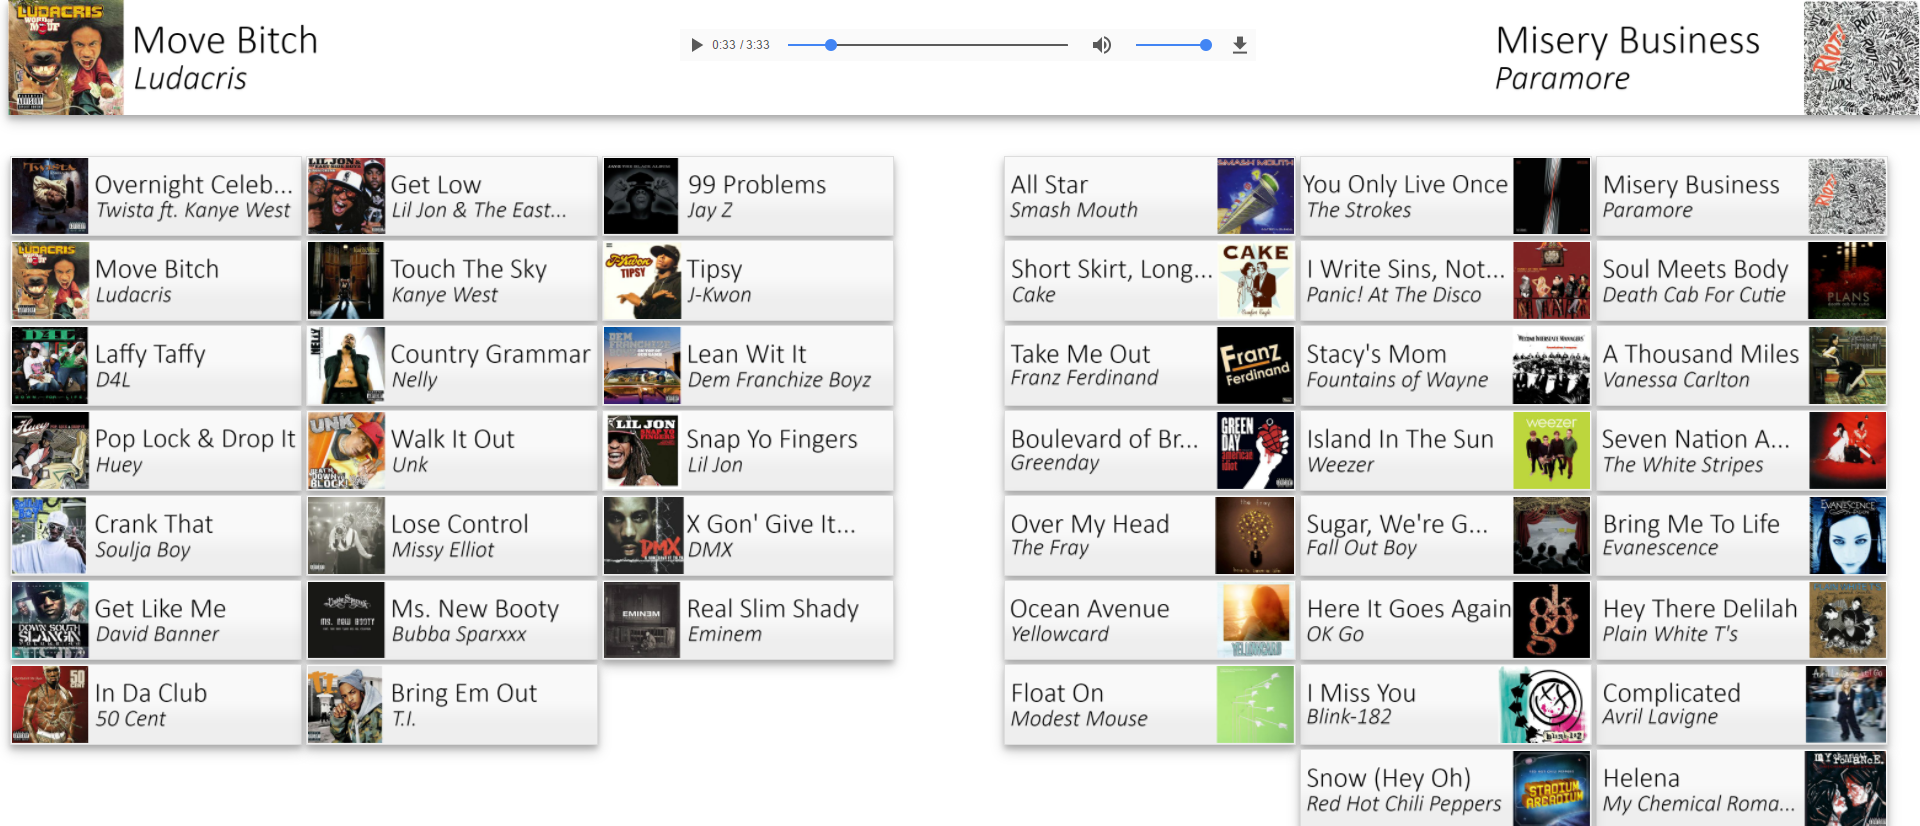Screen dimensions: 1920x826
Task: Select Overnight Celebrity by Twista card
Action: (x=156, y=196)
